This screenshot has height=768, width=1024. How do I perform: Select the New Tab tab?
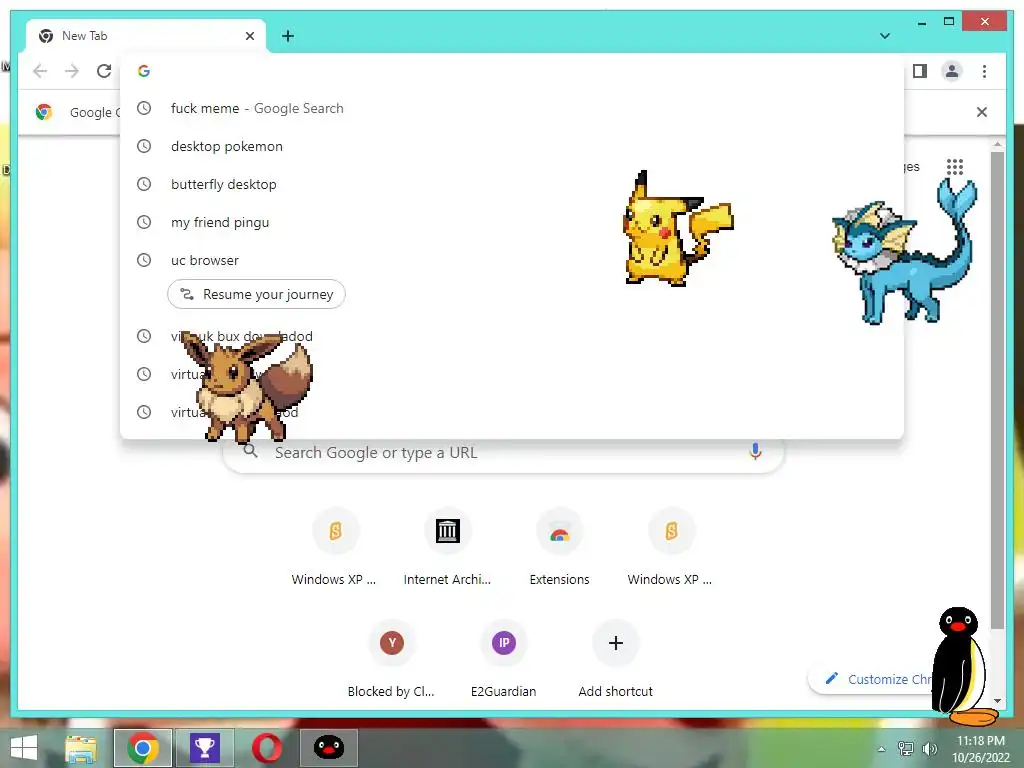click(x=145, y=36)
